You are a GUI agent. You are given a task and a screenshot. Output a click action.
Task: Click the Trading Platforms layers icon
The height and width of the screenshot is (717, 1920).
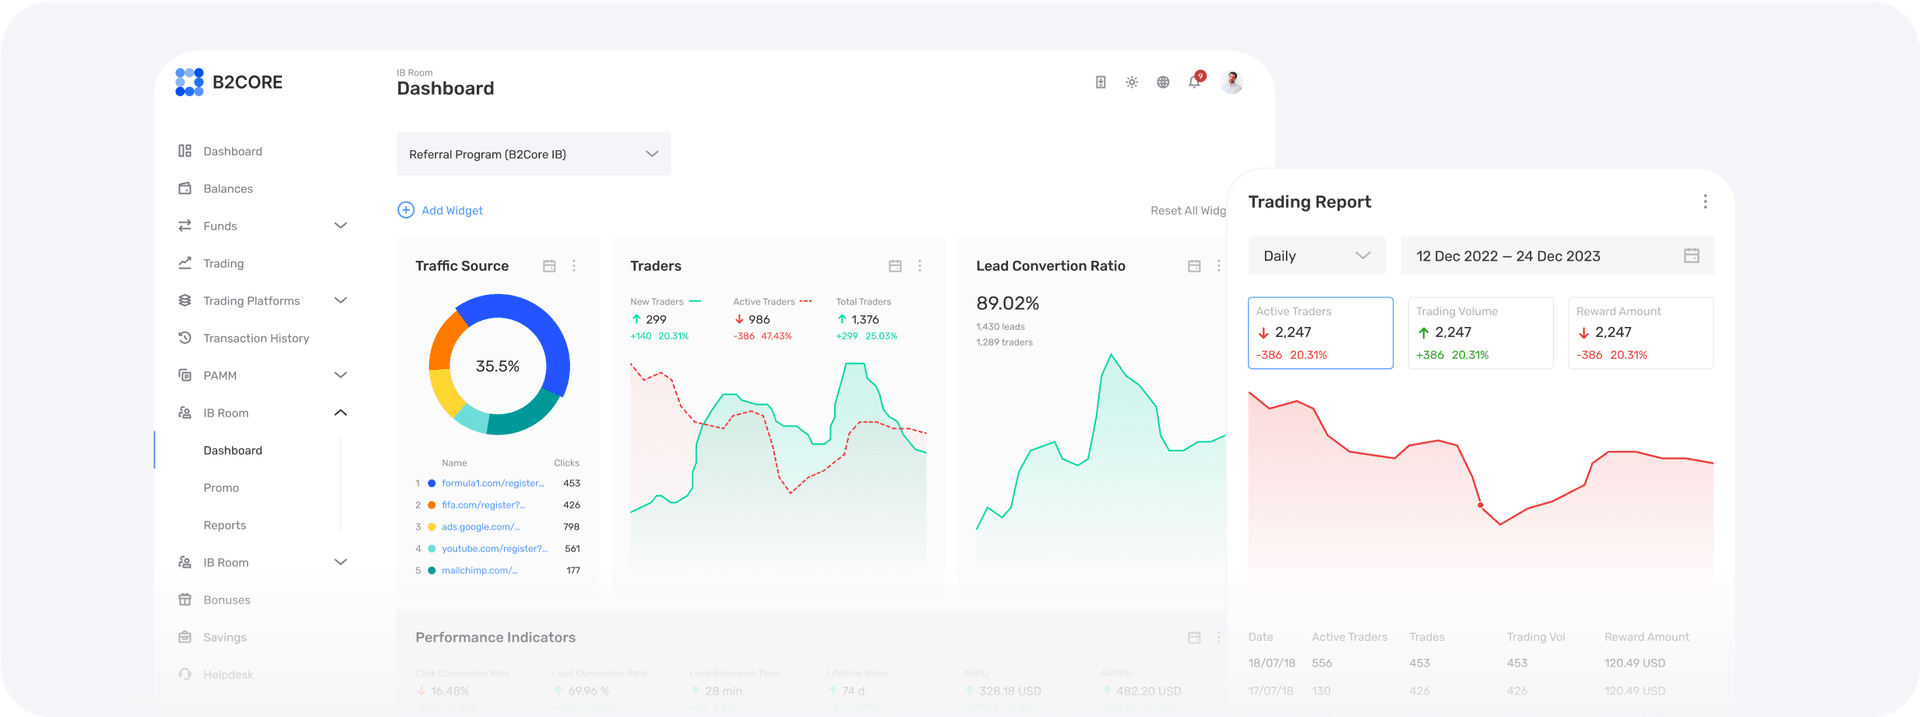tap(185, 300)
